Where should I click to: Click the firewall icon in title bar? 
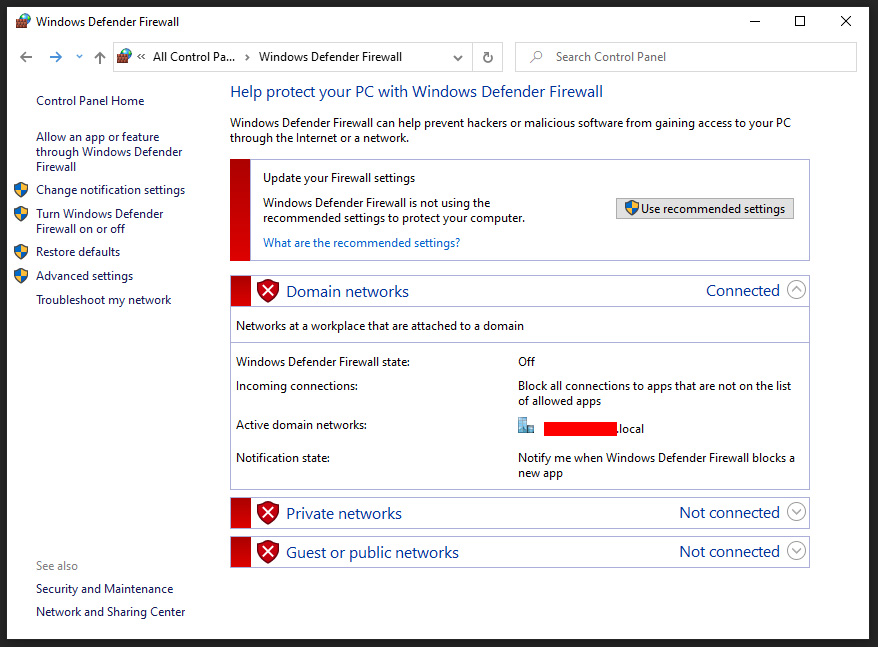[x=23, y=21]
